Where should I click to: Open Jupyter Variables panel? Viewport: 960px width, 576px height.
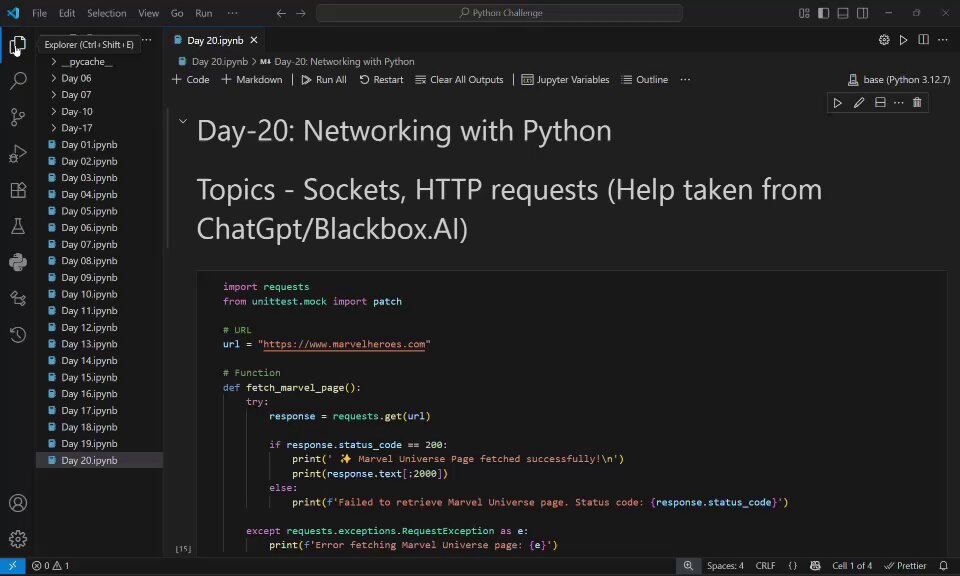coord(565,80)
